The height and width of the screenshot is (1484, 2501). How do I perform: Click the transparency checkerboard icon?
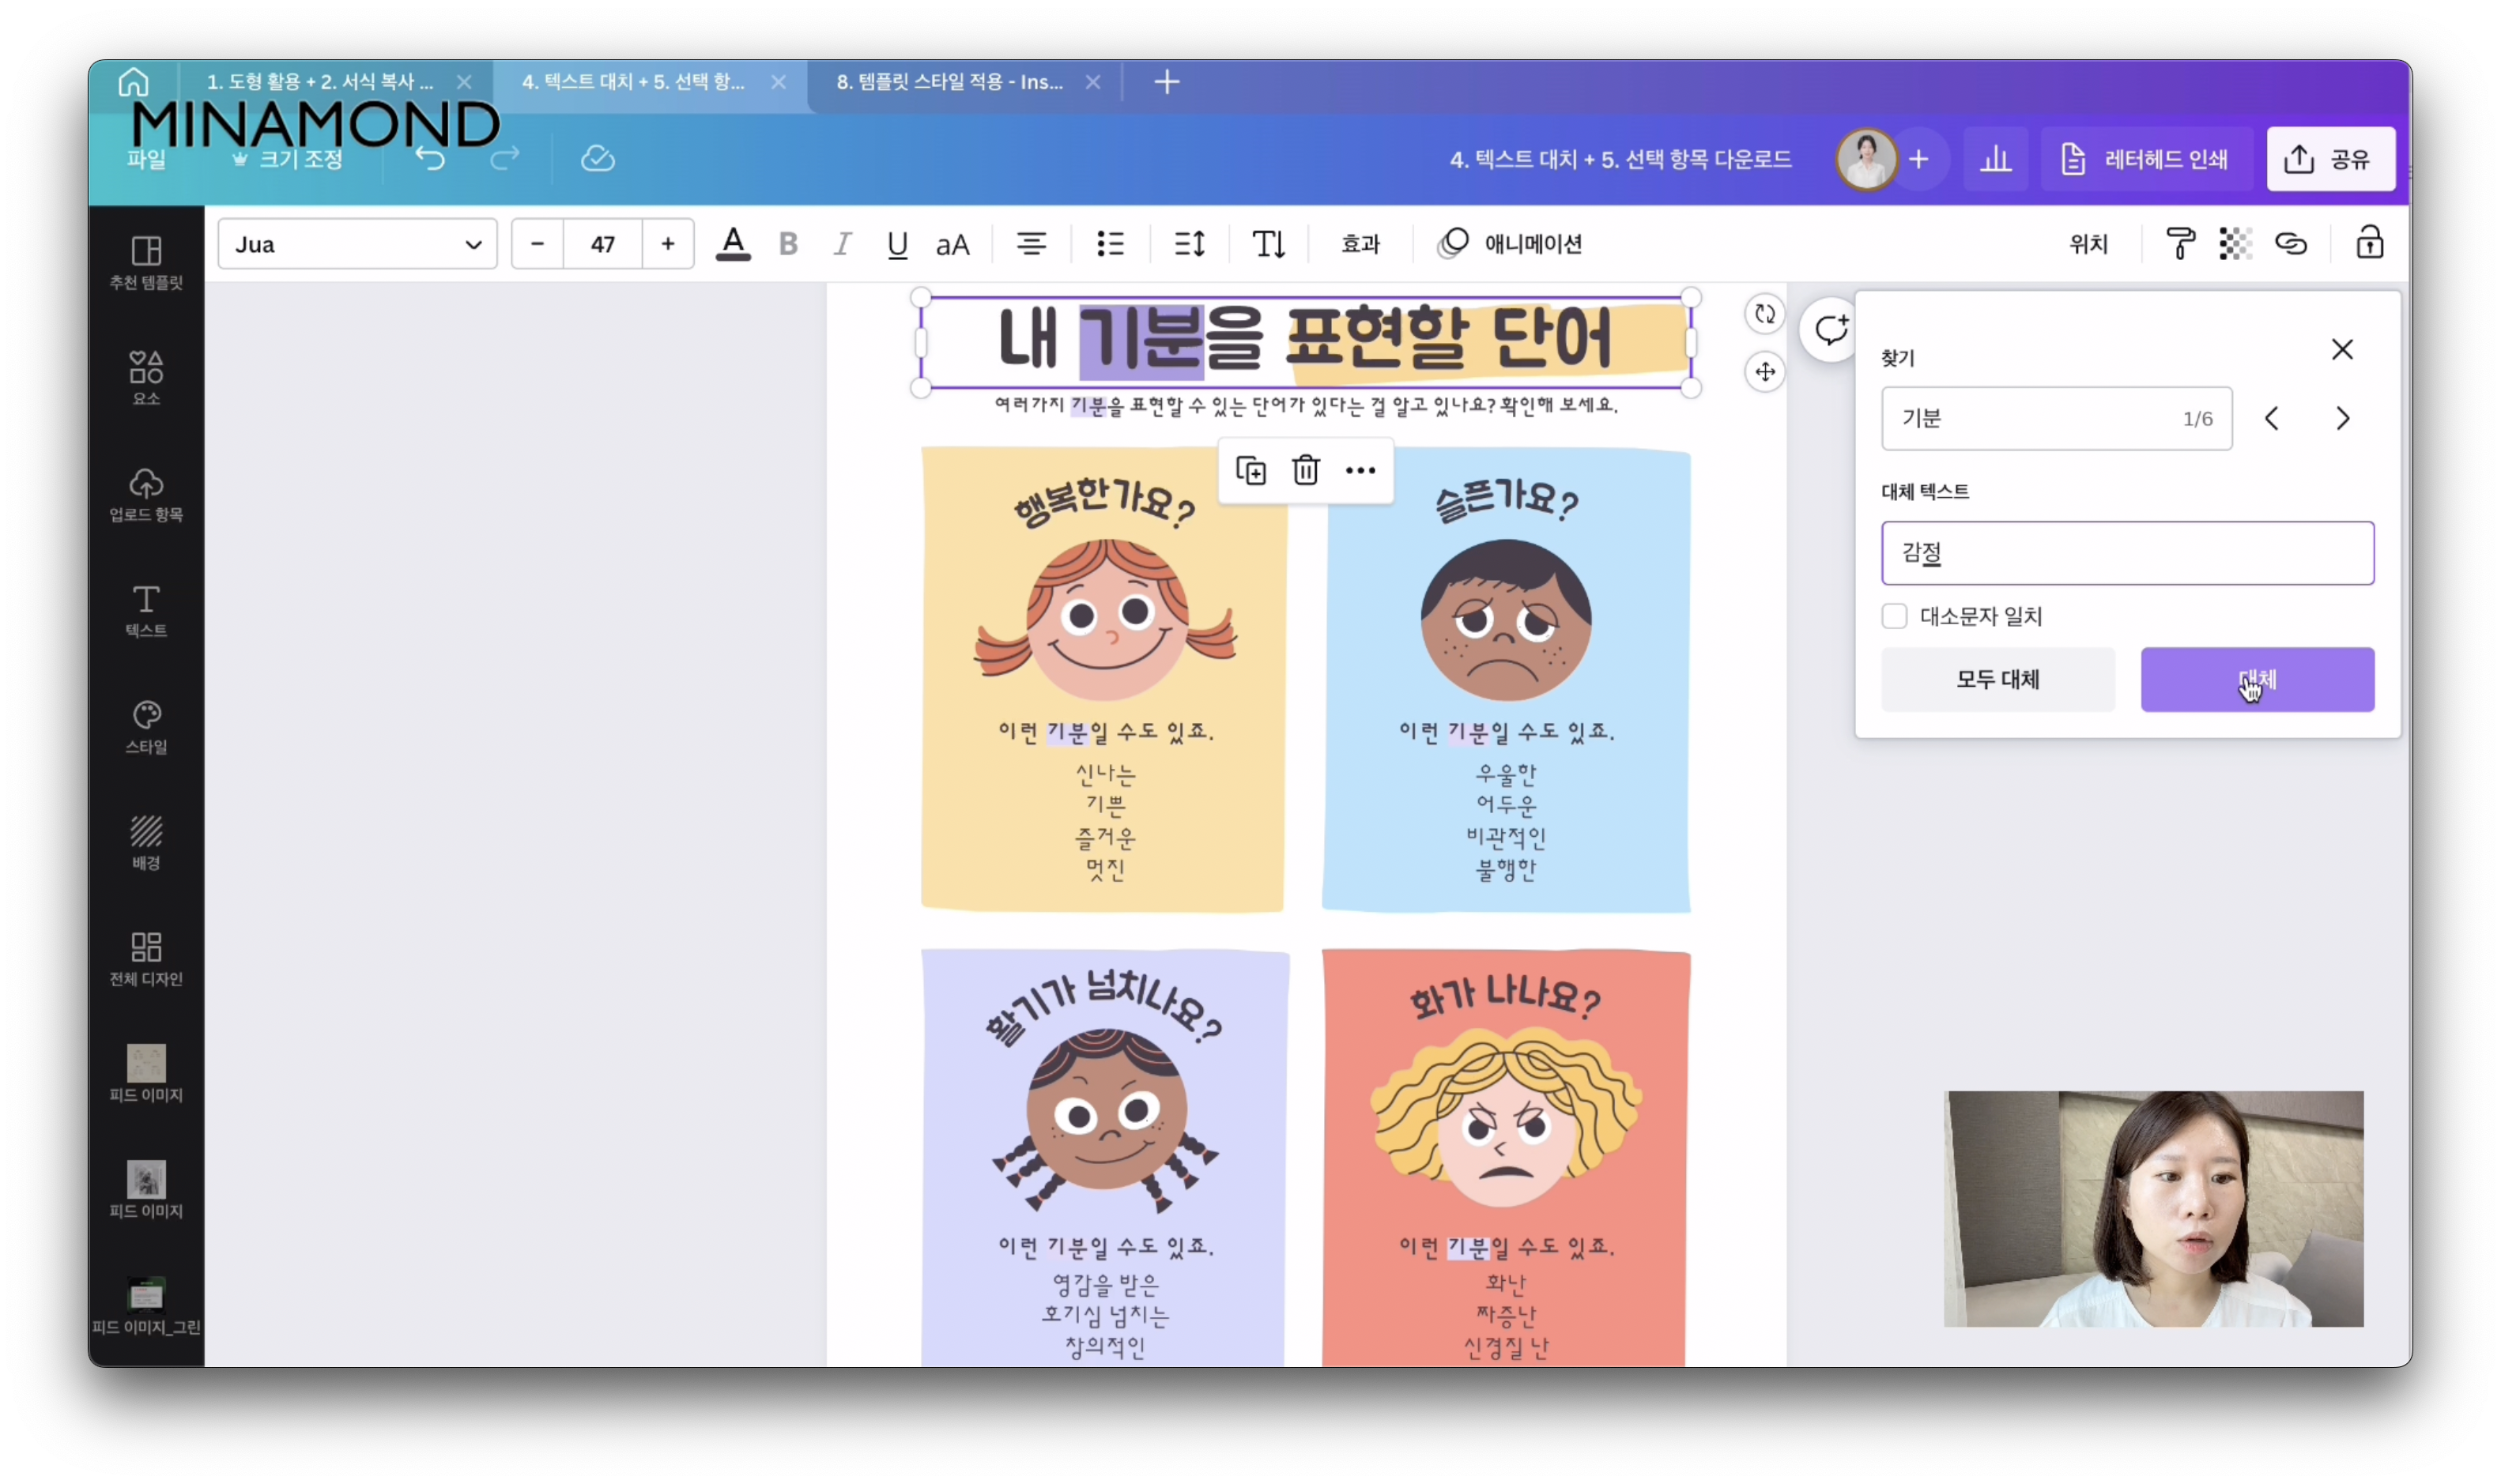(x=2235, y=243)
